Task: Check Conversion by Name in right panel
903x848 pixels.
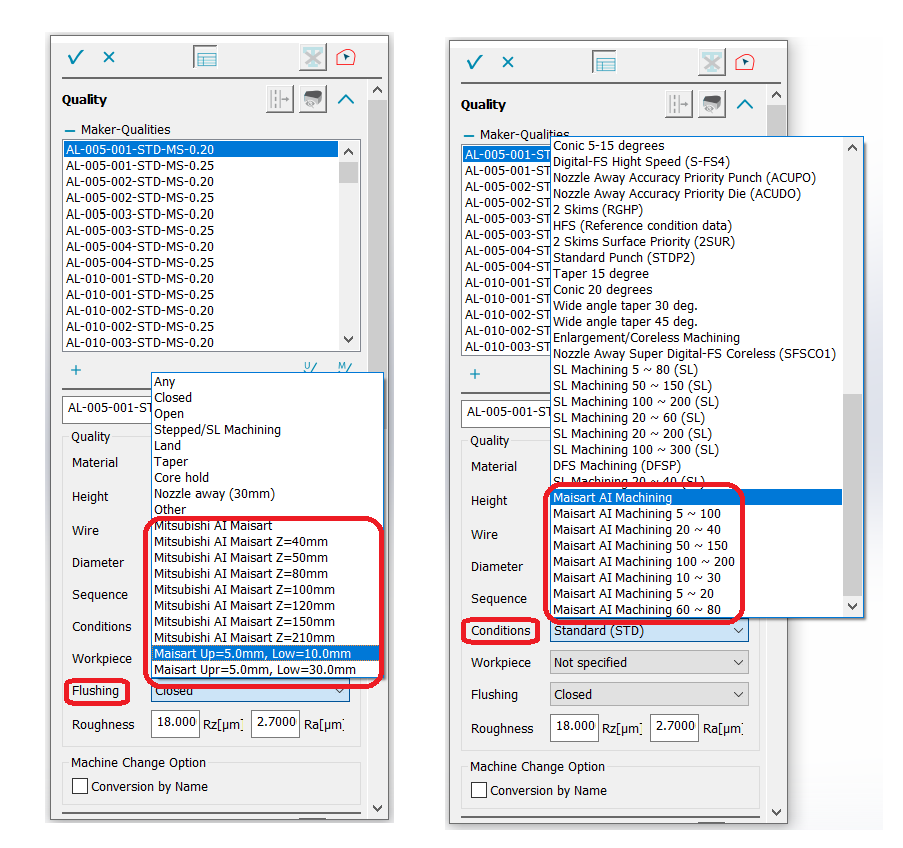Action: click(480, 790)
